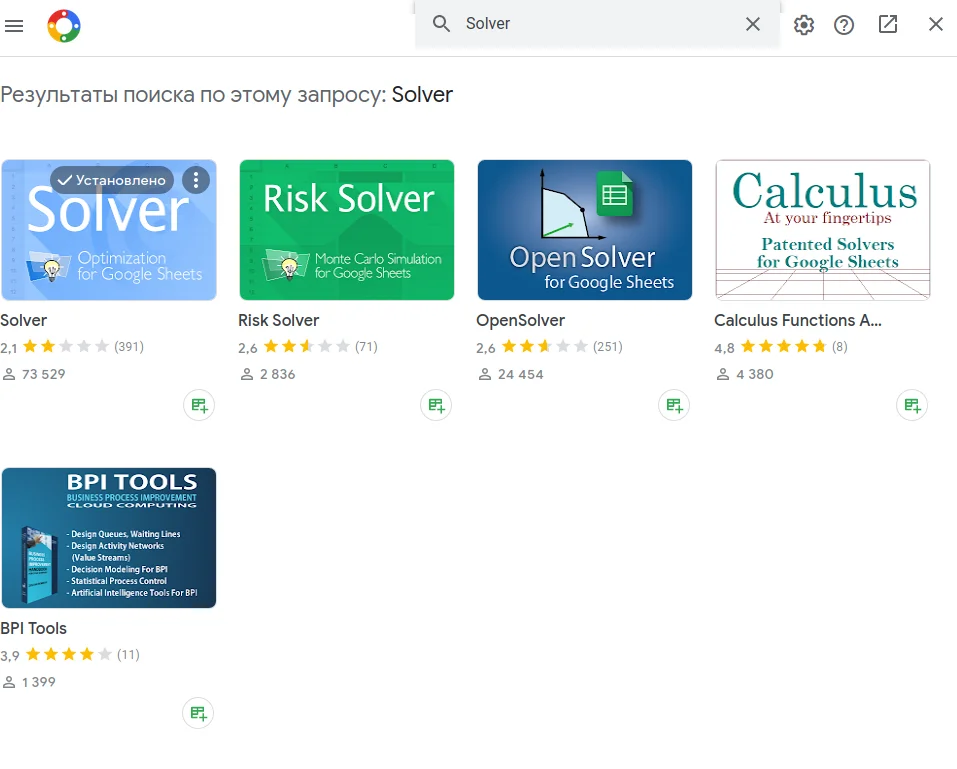Click the search results heading text
The height and width of the screenshot is (769, 957).
(x=226, y=95)
